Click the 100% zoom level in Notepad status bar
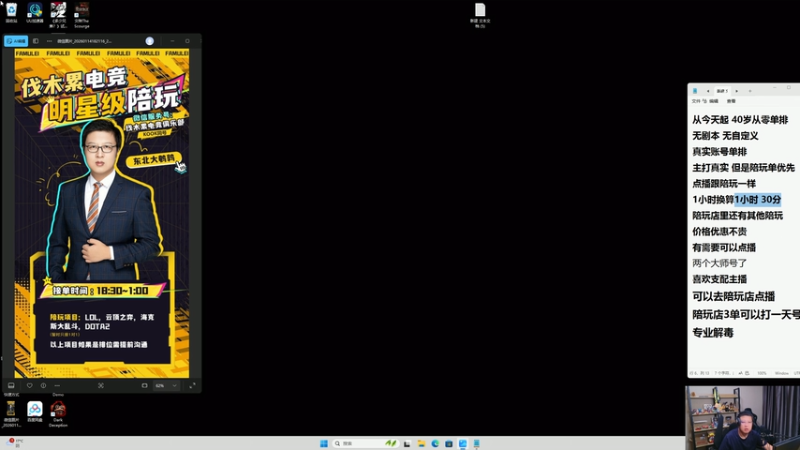 (x=762, y=373)
